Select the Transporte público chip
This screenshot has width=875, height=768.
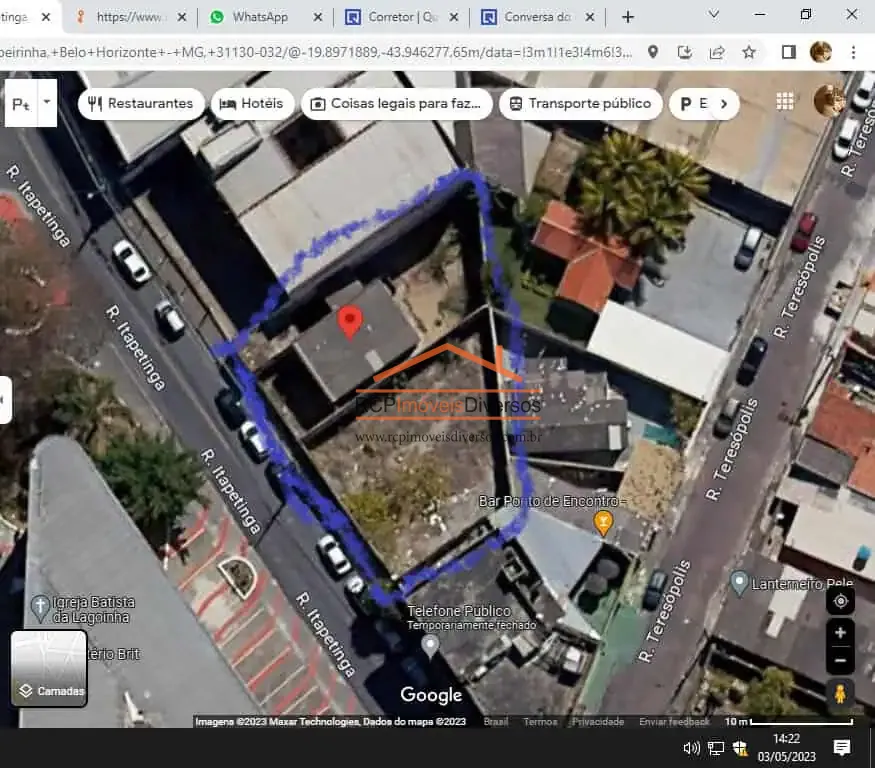pyautogui.click(x=580, y=104)
